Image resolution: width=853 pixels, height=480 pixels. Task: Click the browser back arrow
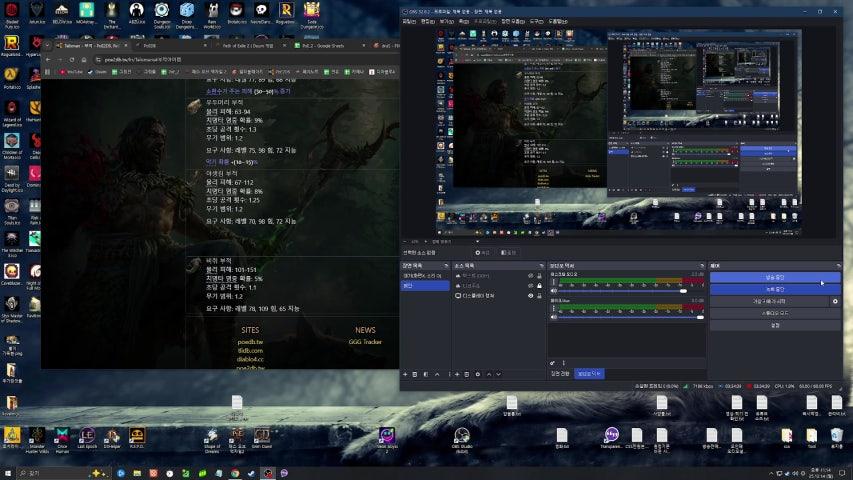47,59
